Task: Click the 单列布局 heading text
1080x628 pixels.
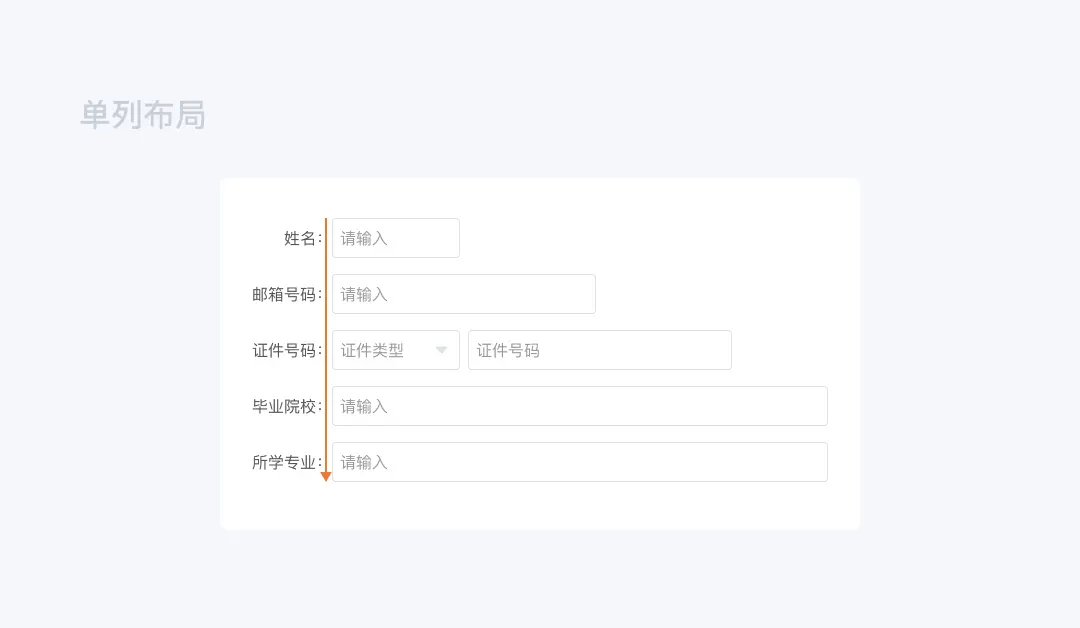Action: (143, 115)
